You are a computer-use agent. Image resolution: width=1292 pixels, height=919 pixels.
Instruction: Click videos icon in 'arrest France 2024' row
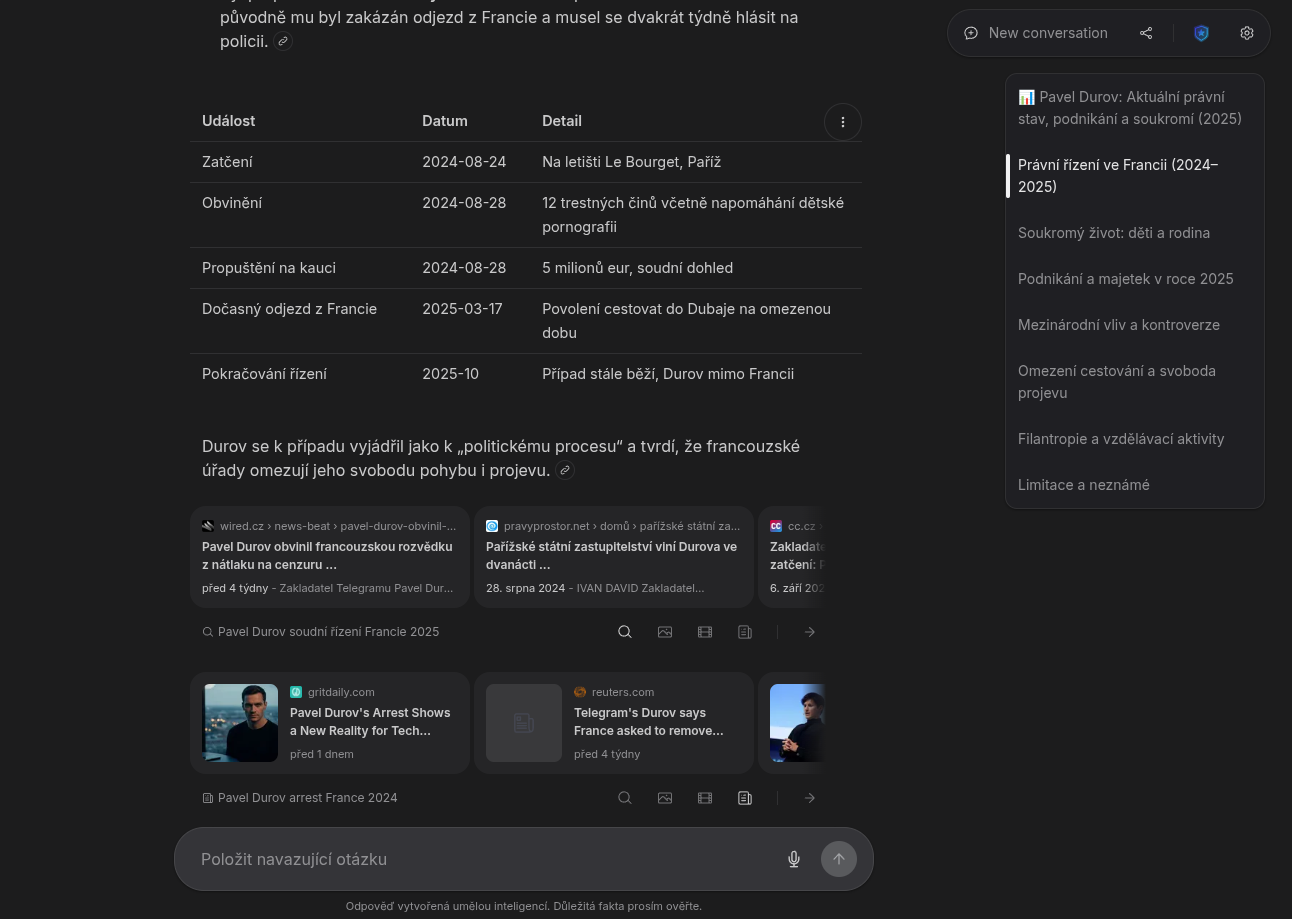tap(705, 798)
